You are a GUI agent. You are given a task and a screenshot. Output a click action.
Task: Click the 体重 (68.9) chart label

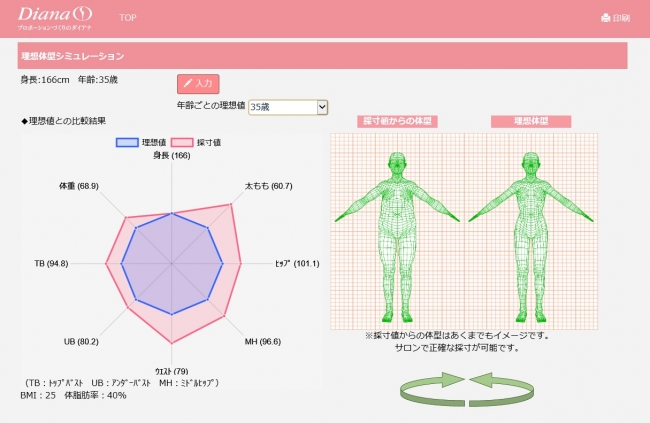pos(79,187)
